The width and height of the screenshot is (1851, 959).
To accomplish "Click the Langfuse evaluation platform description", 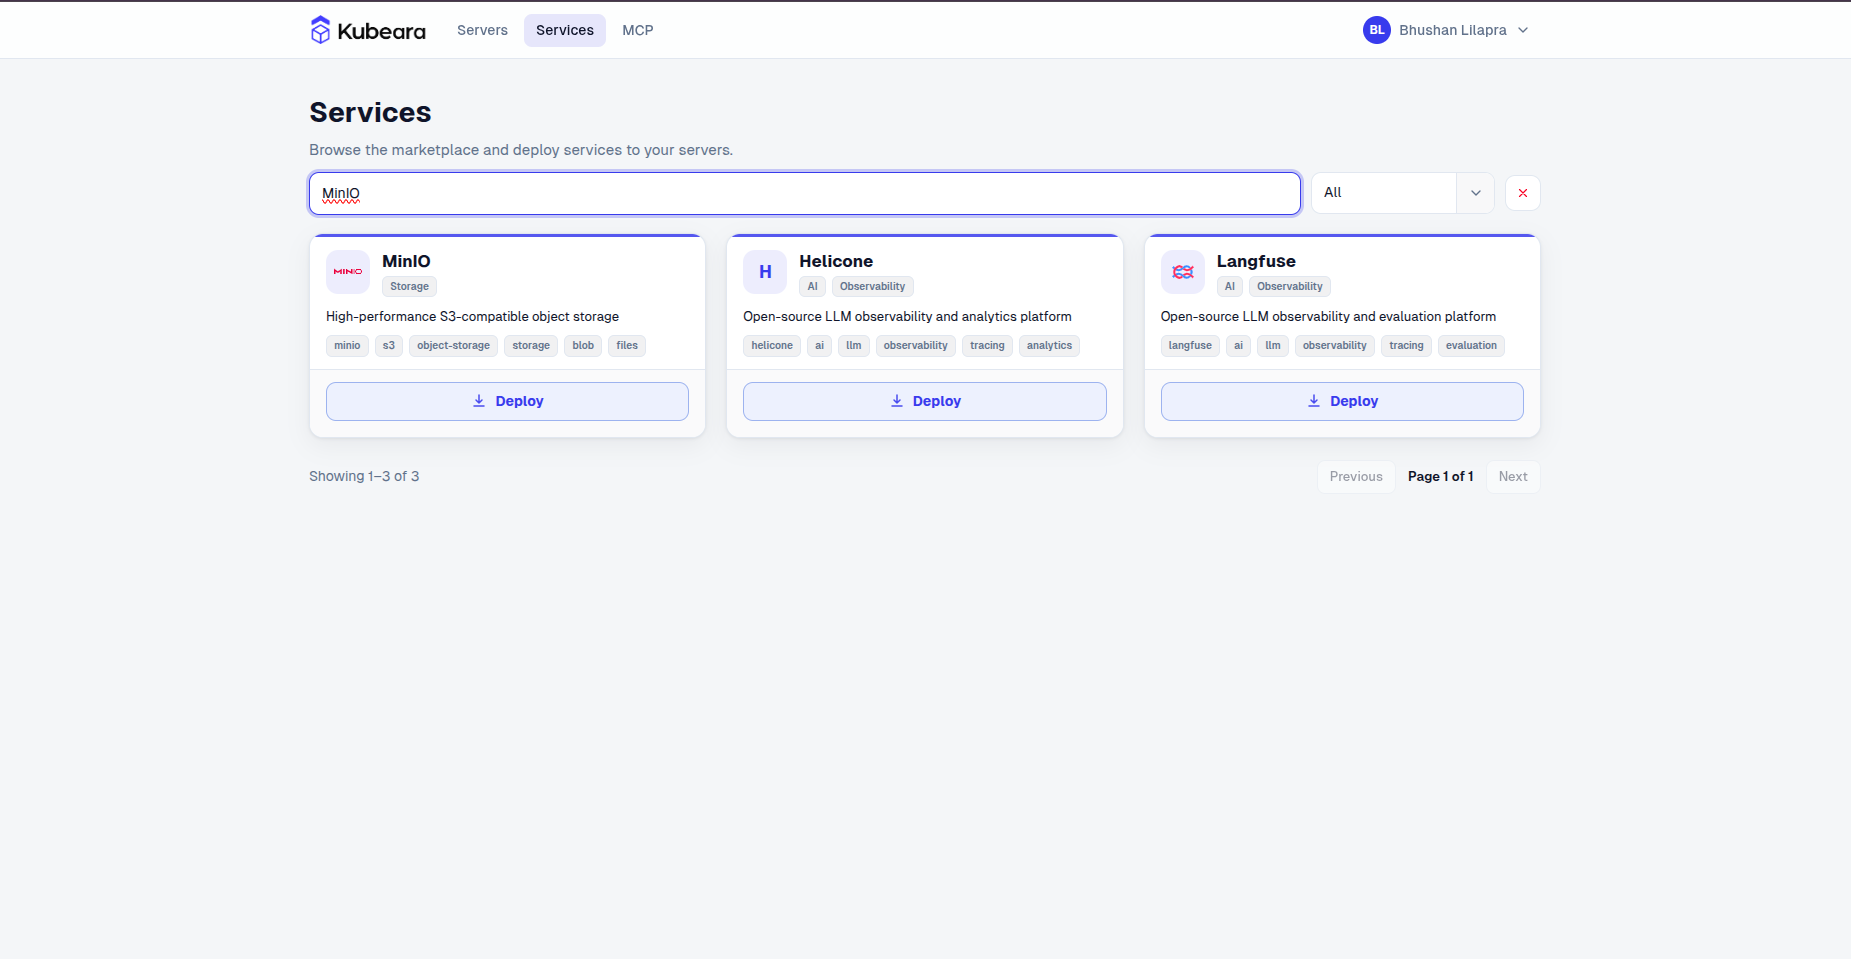I will coord(1328,317).
